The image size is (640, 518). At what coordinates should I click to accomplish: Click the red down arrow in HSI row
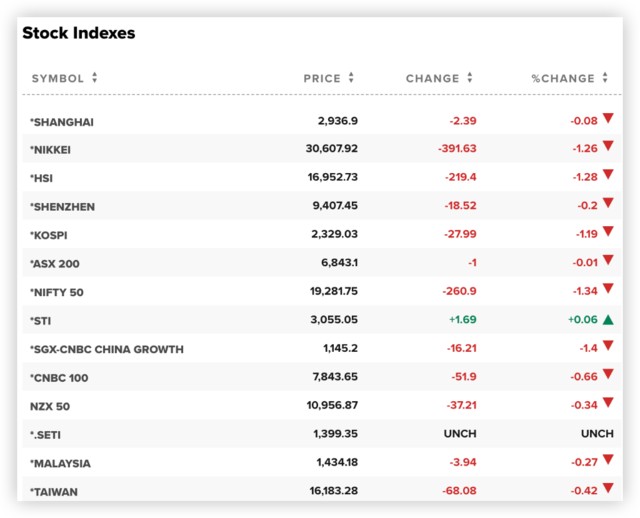coord(607,177)
